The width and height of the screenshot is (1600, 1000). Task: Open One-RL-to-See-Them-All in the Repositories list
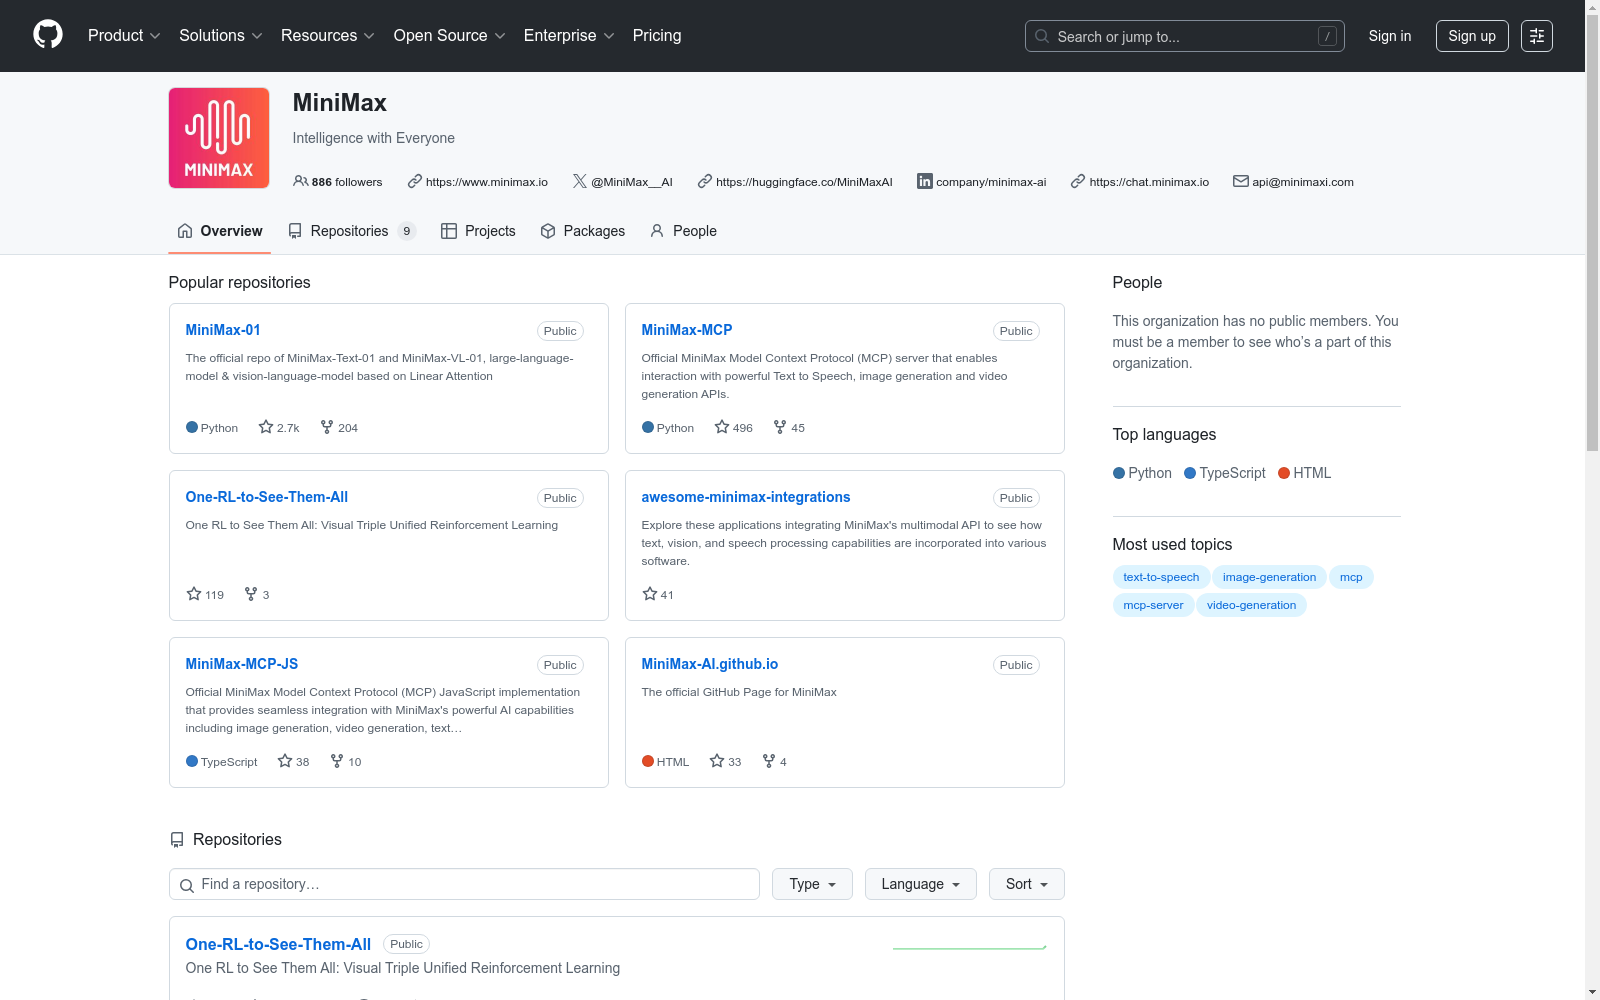278,944
